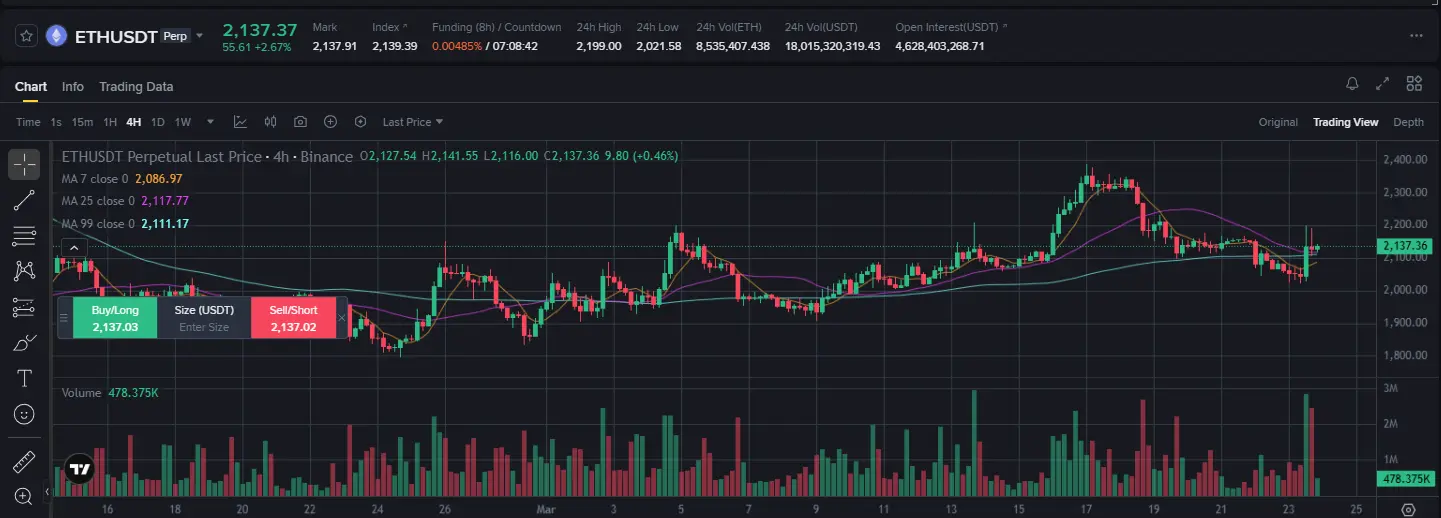Switch to the Info tab
Screen dimensions: 1441x518
[73, 87]
